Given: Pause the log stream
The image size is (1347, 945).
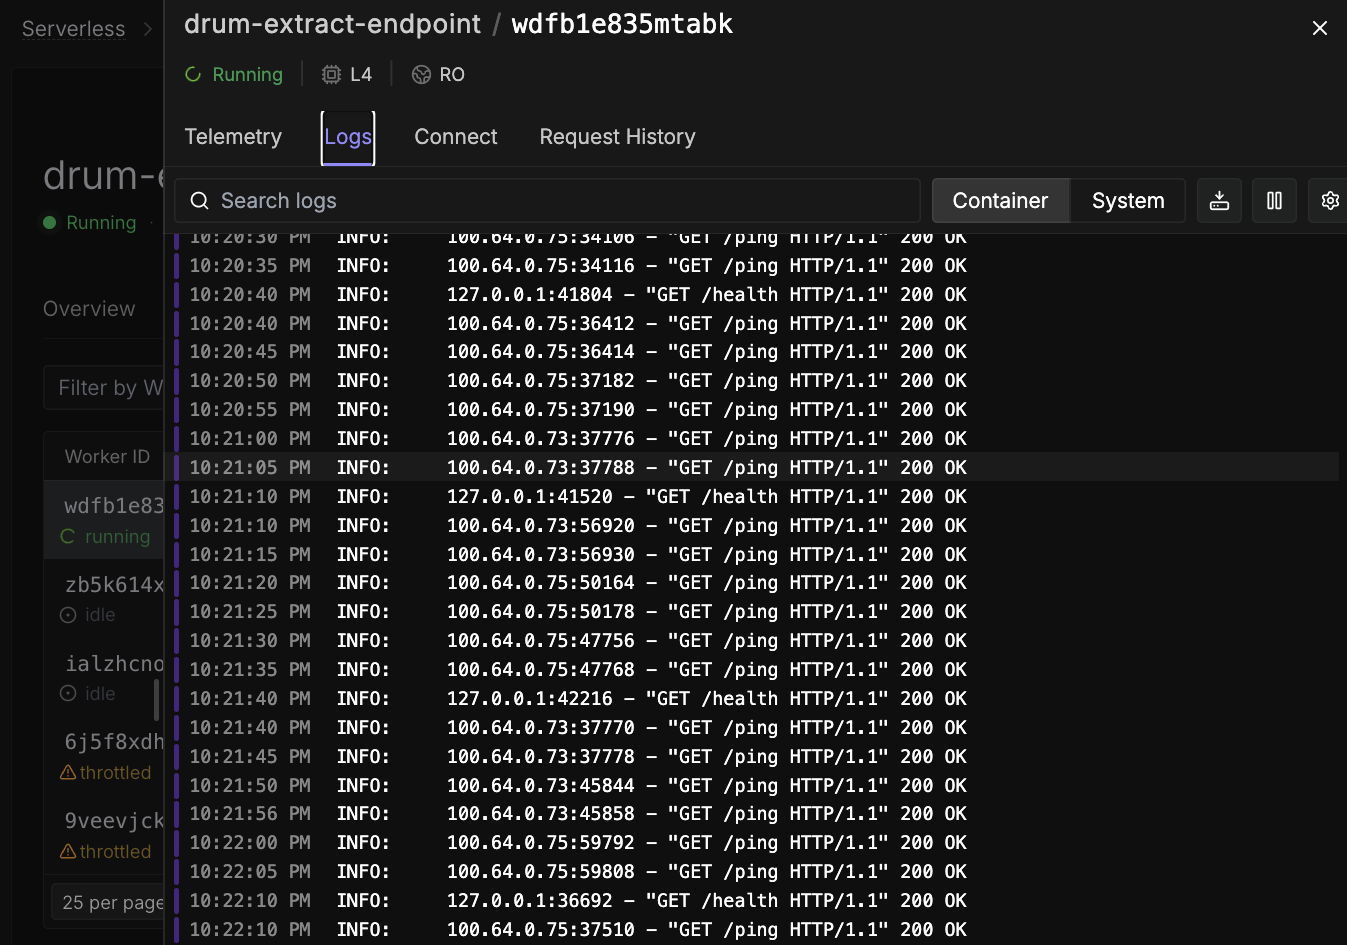Looking at the screenshot, I should click(x=1274, y=200).
